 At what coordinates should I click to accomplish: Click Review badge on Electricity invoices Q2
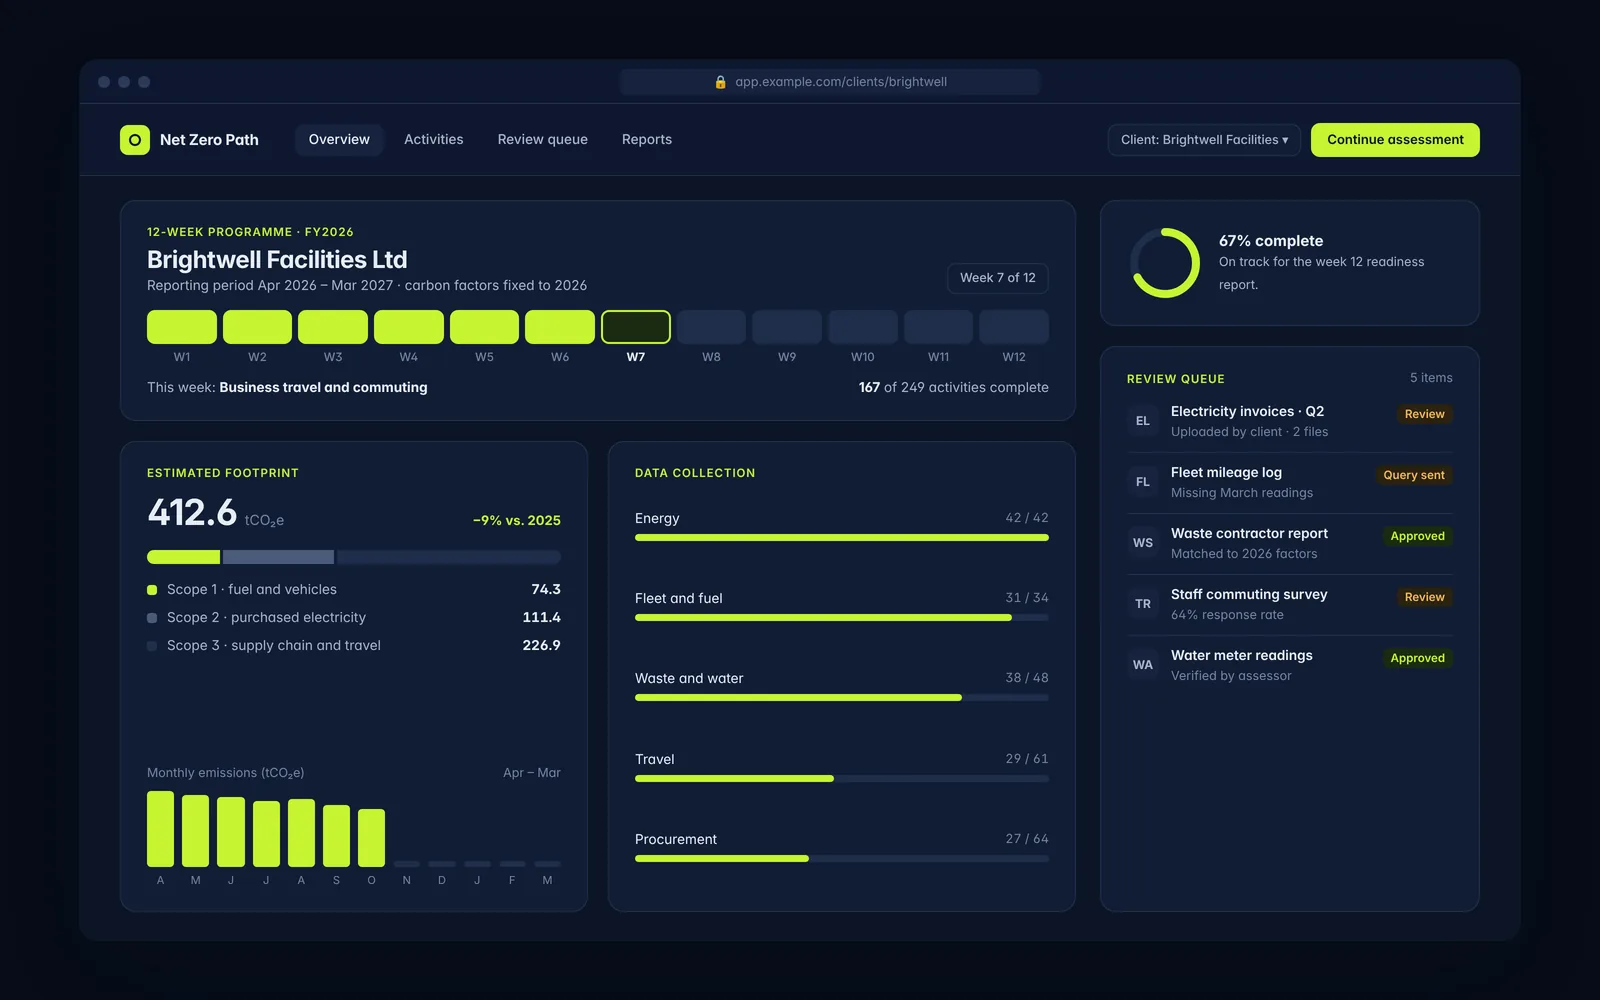tap(1424, 414)
